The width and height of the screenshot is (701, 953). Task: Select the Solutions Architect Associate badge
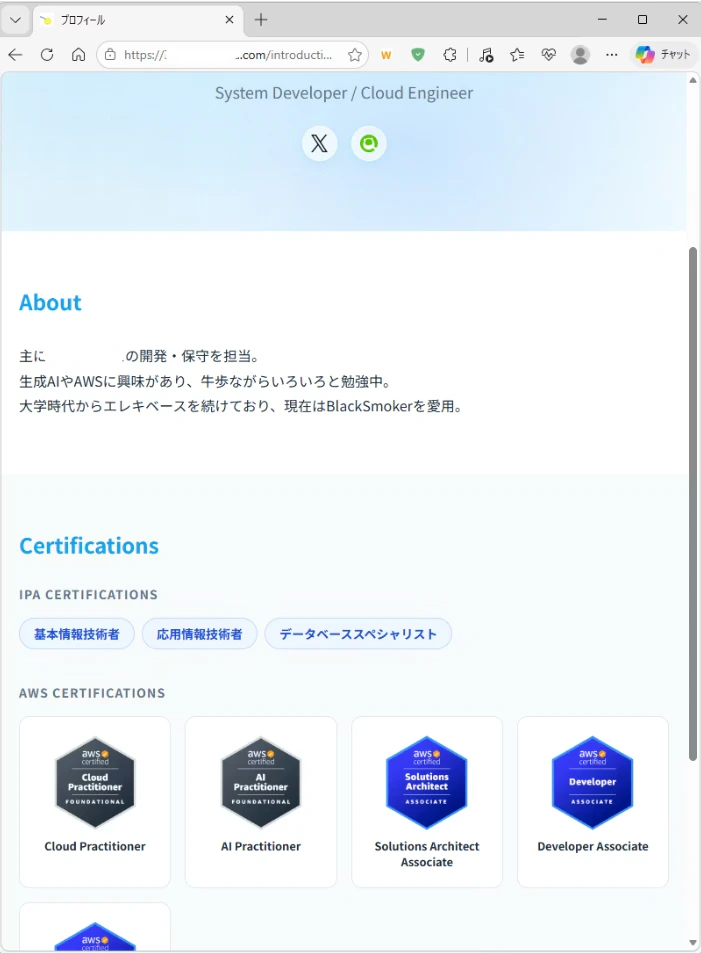[427, 782]
